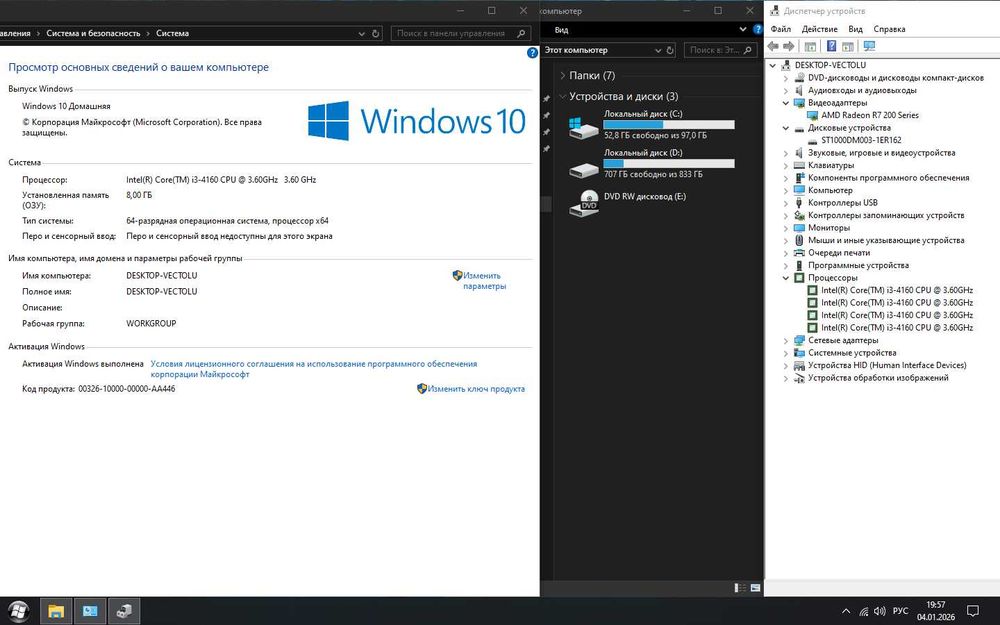Expand Клавиатуры category
This screenshot has width=1000, height=625.
coord(786,165)
